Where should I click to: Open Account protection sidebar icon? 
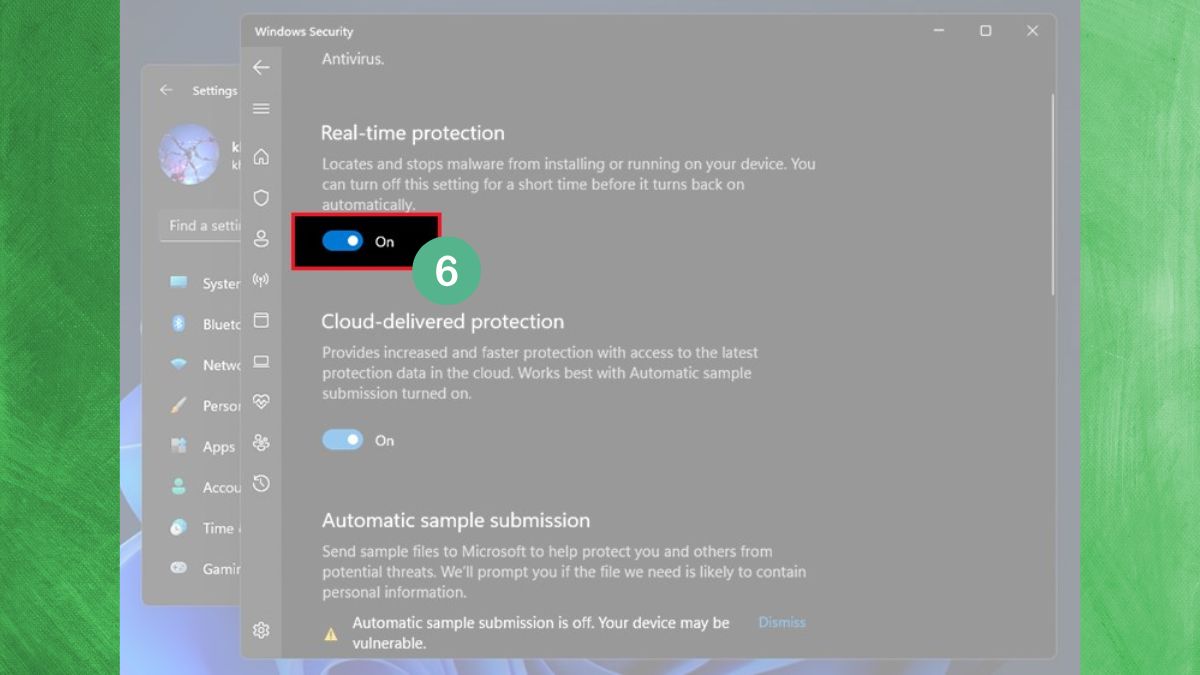click(x=261, y=239)
